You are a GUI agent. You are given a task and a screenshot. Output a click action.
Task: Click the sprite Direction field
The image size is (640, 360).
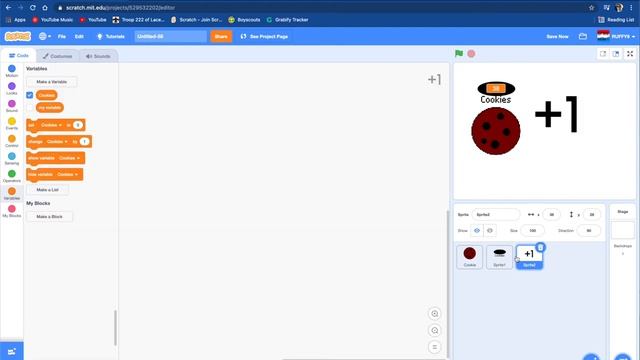click(x=589, y=231)
